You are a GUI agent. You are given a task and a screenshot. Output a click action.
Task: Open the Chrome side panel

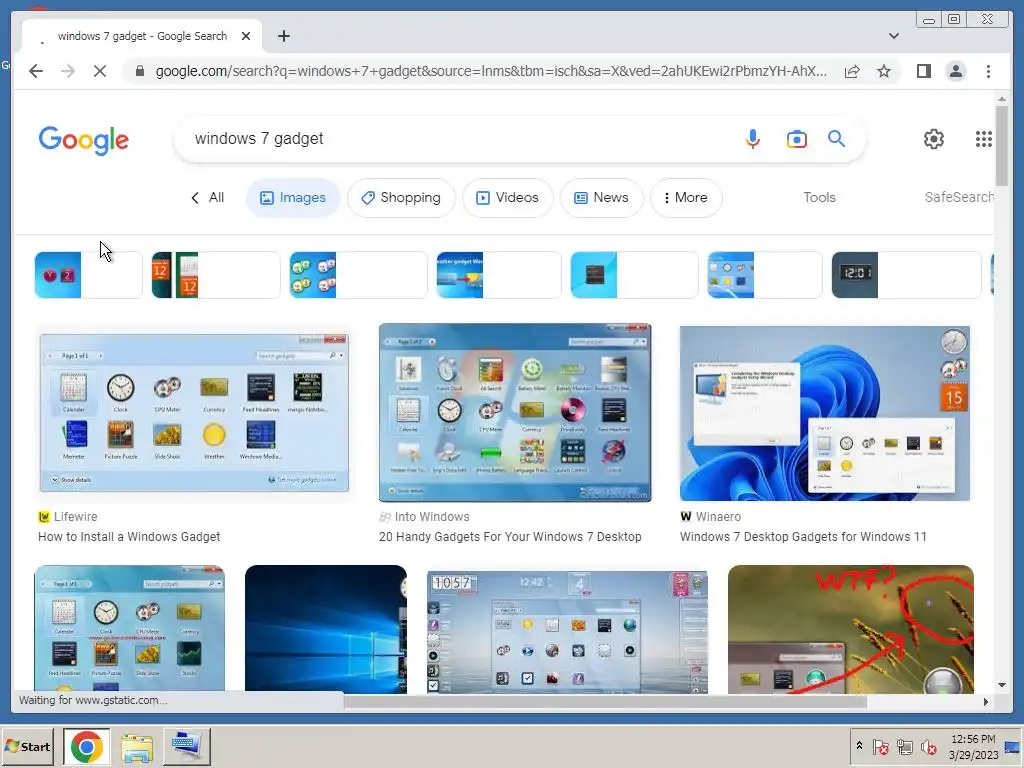point(923,71)
